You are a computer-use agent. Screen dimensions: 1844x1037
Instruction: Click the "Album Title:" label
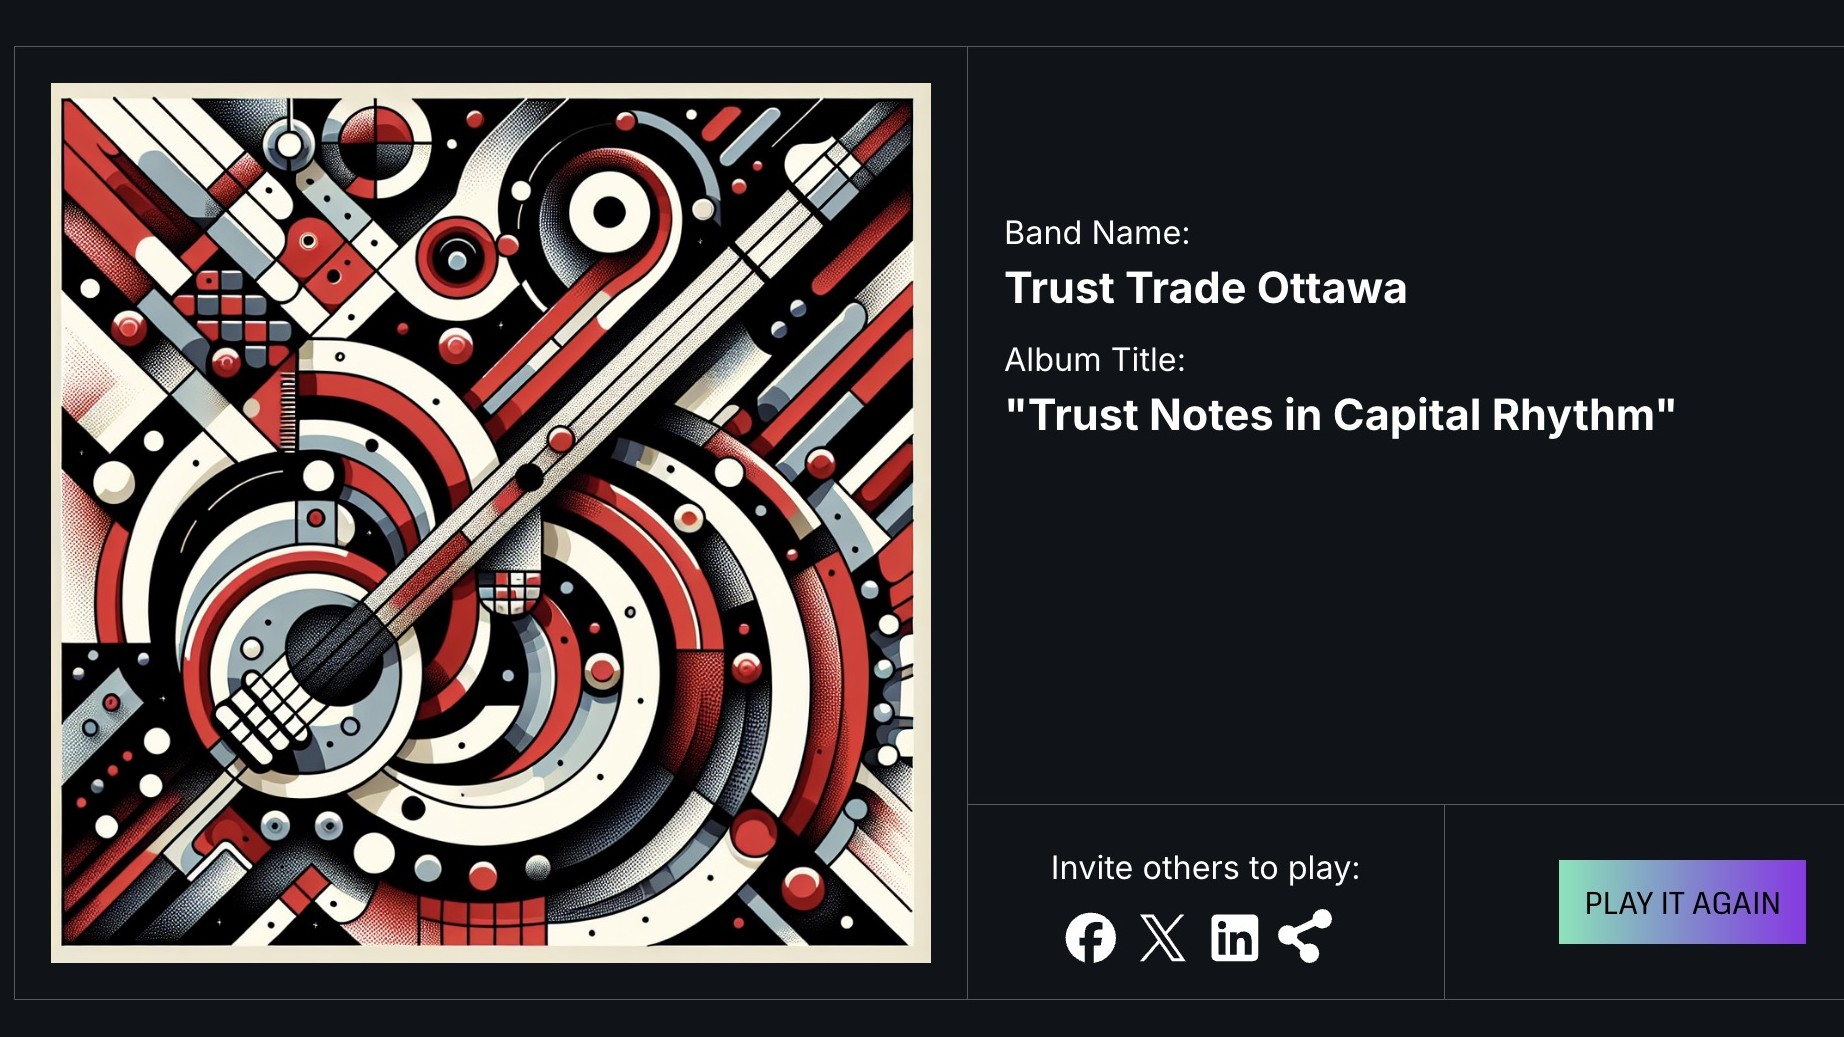(1094, 360)
